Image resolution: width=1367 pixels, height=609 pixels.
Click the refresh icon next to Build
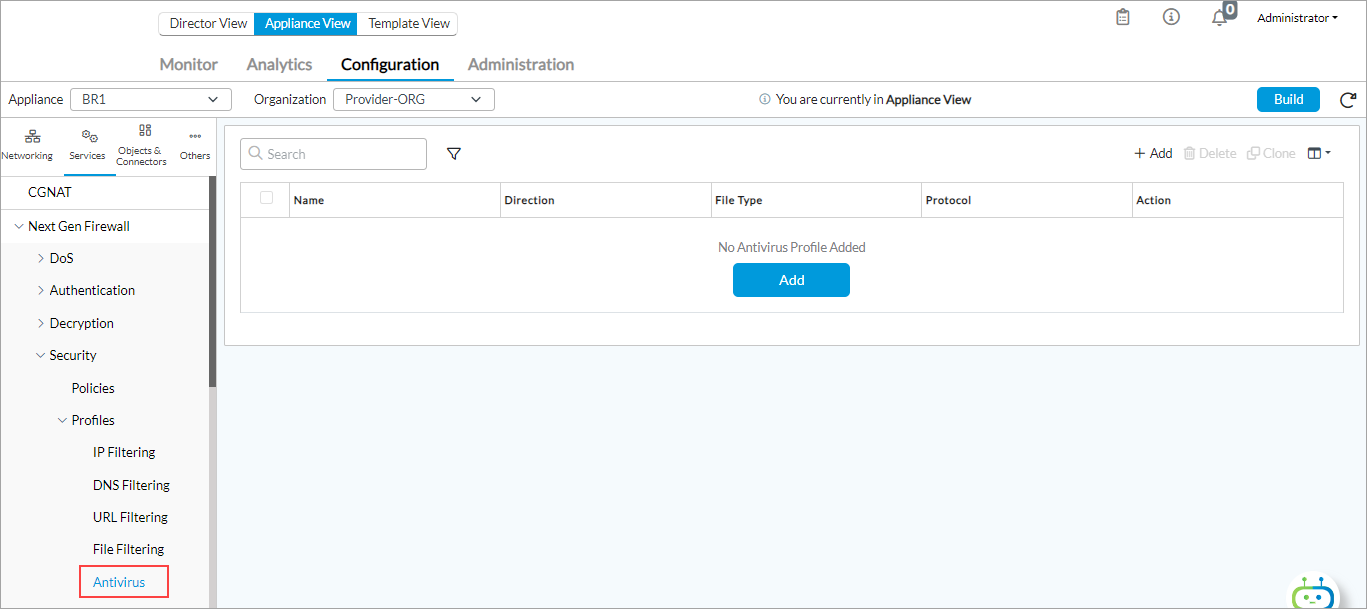tap(1348, 99)
